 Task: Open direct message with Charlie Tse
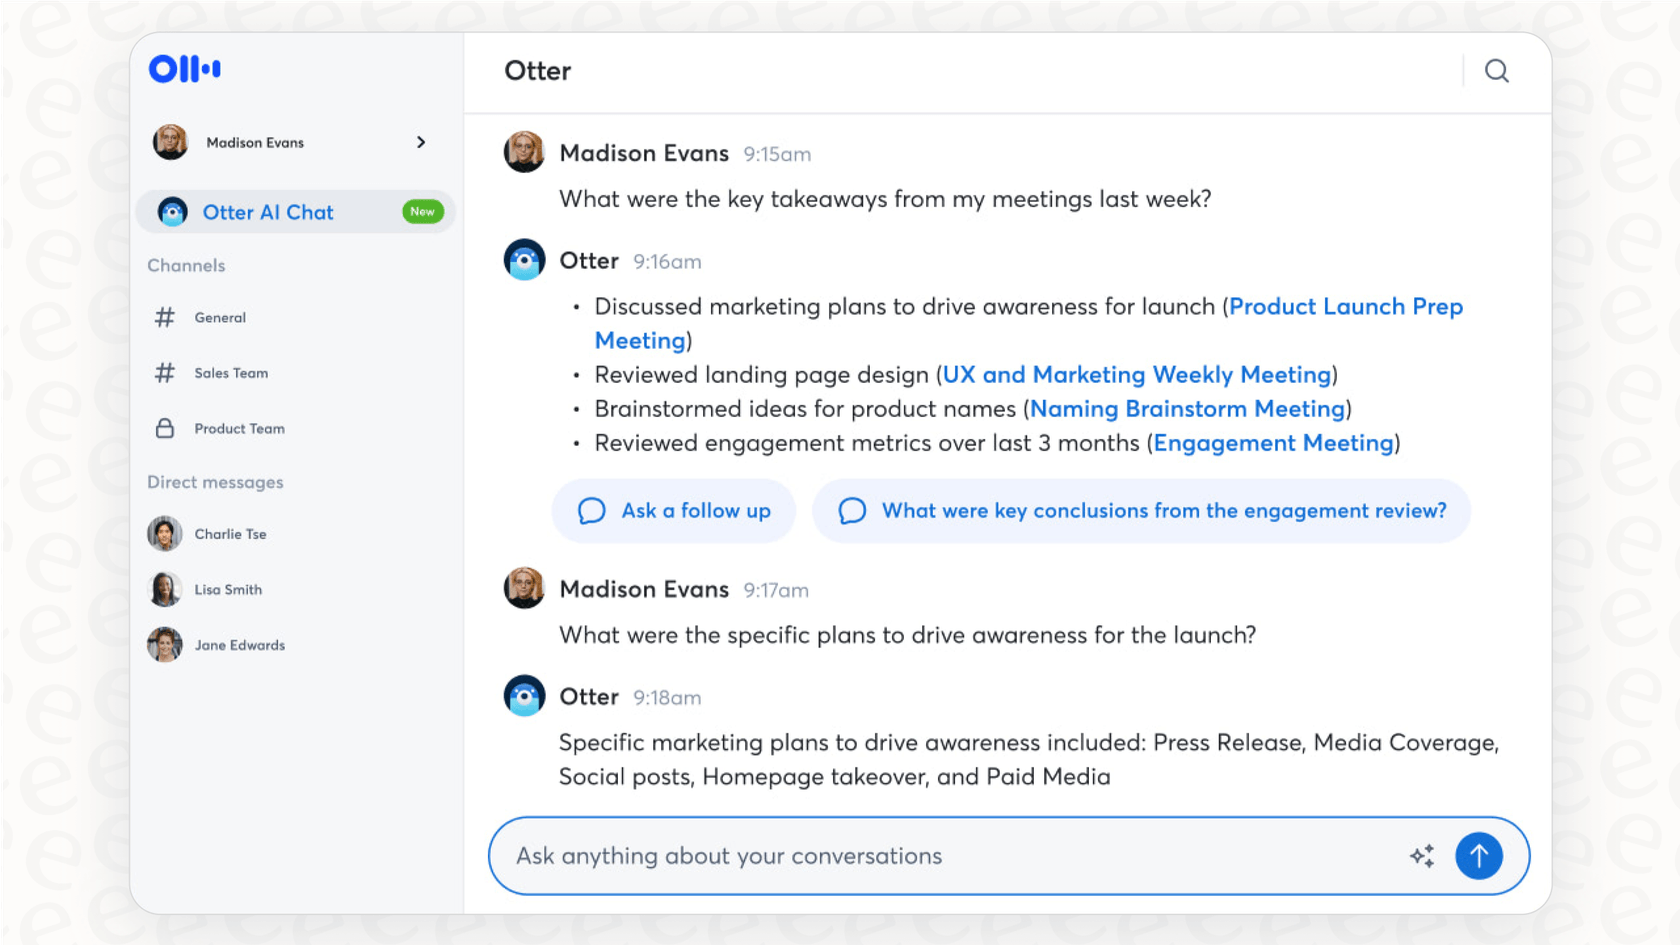pos(164,533)
